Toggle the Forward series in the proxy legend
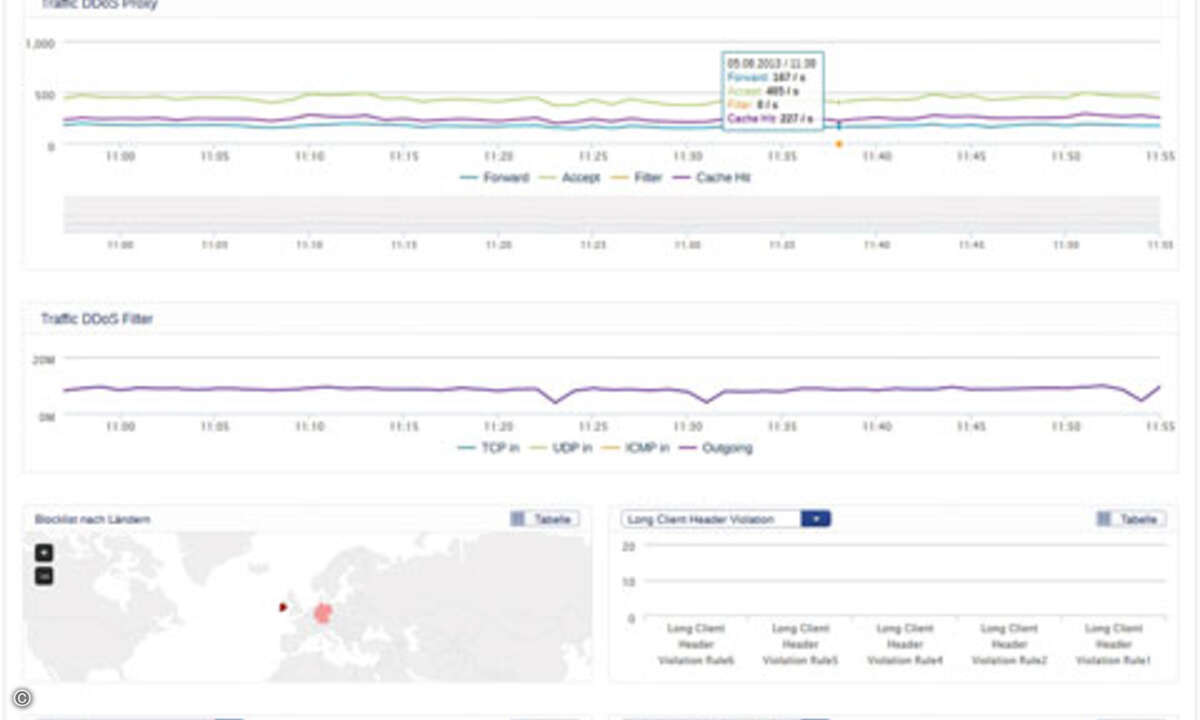1200x720 pixels. (494, 177)
